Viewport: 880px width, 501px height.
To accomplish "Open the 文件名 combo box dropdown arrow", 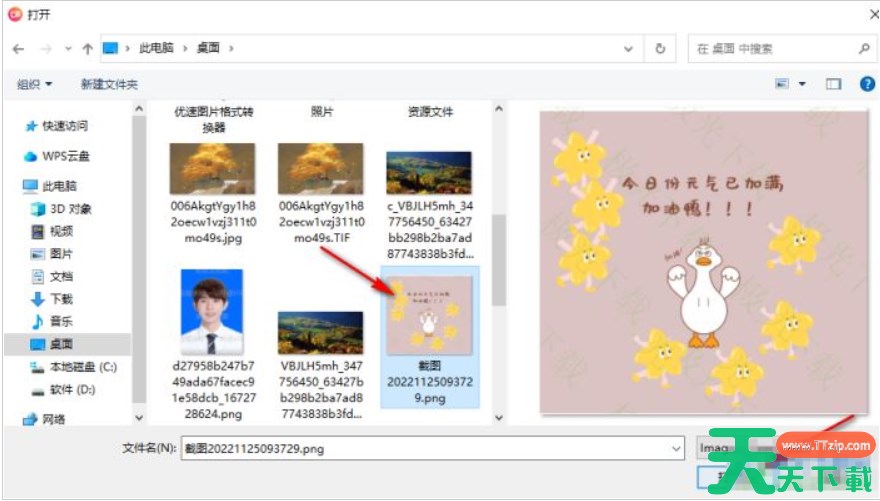I will (x=676, y=448).
